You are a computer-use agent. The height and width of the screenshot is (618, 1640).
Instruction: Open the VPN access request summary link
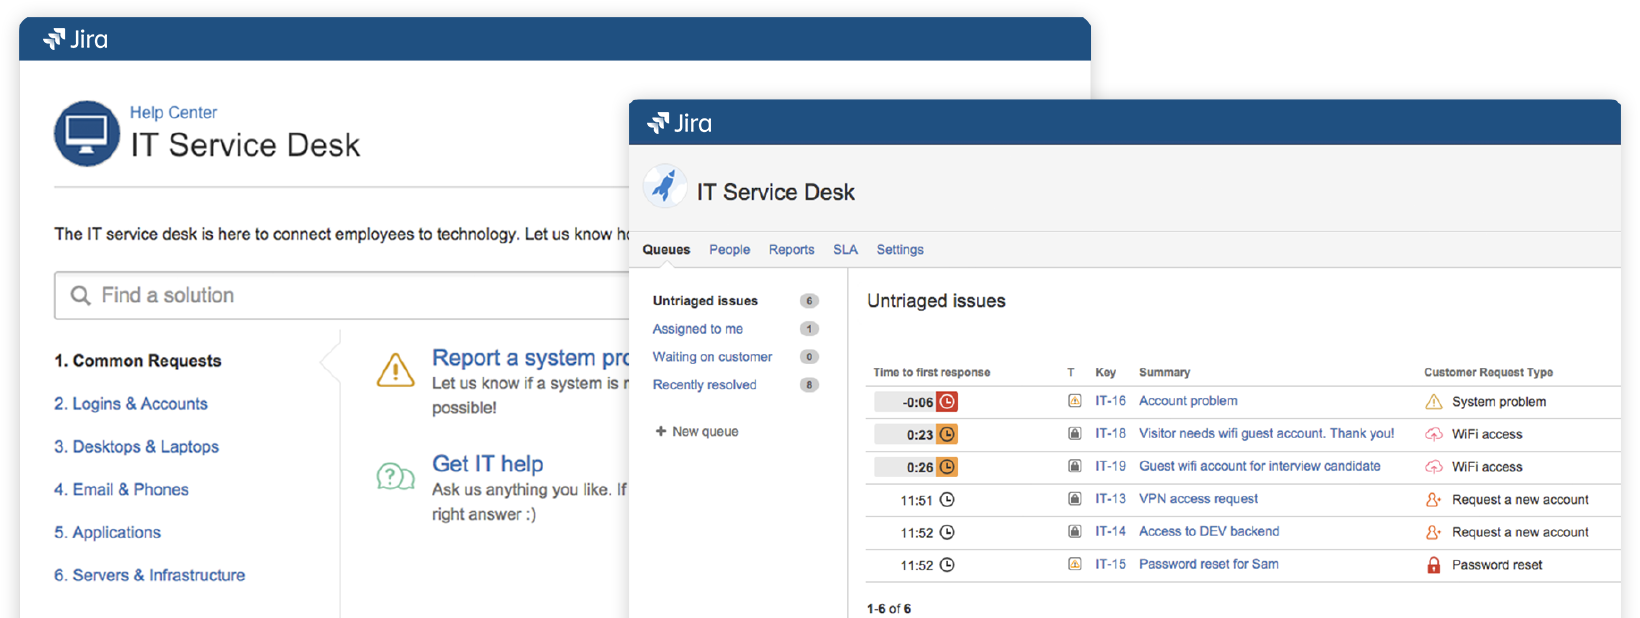1198,499
